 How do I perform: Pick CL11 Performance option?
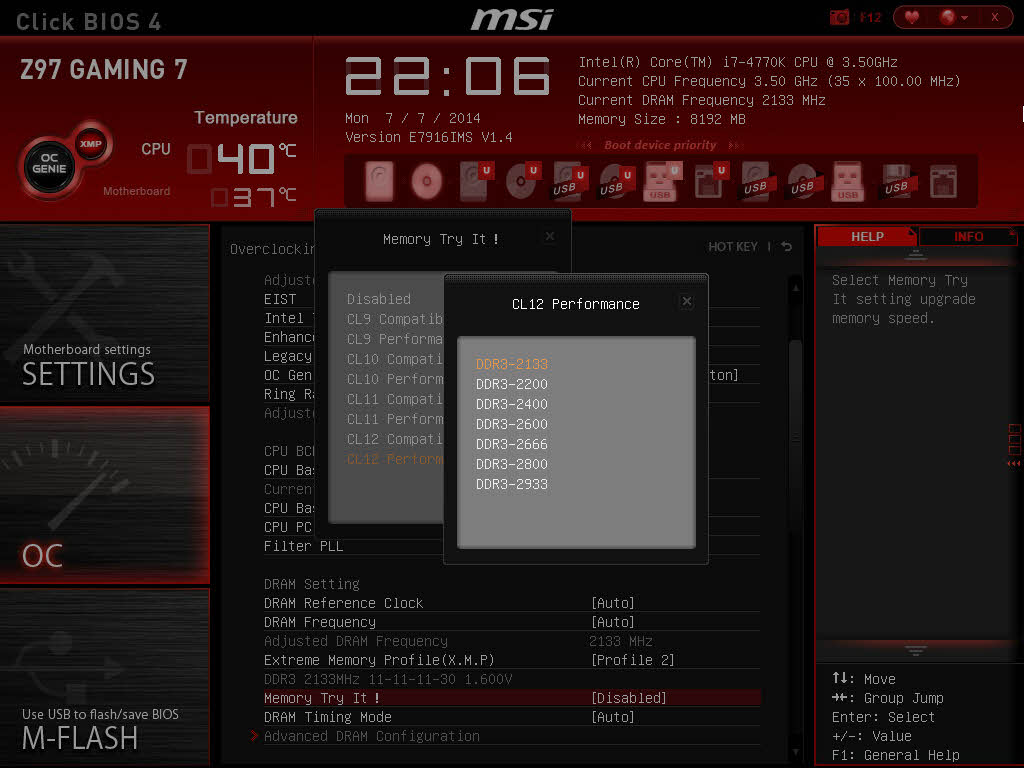point(394,419)
